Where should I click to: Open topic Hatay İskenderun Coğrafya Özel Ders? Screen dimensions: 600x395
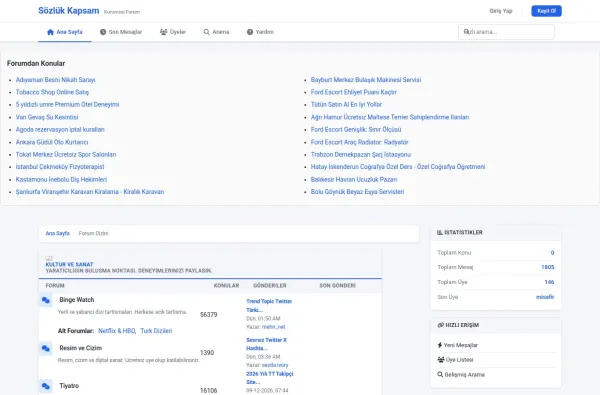tap(398, 167)
